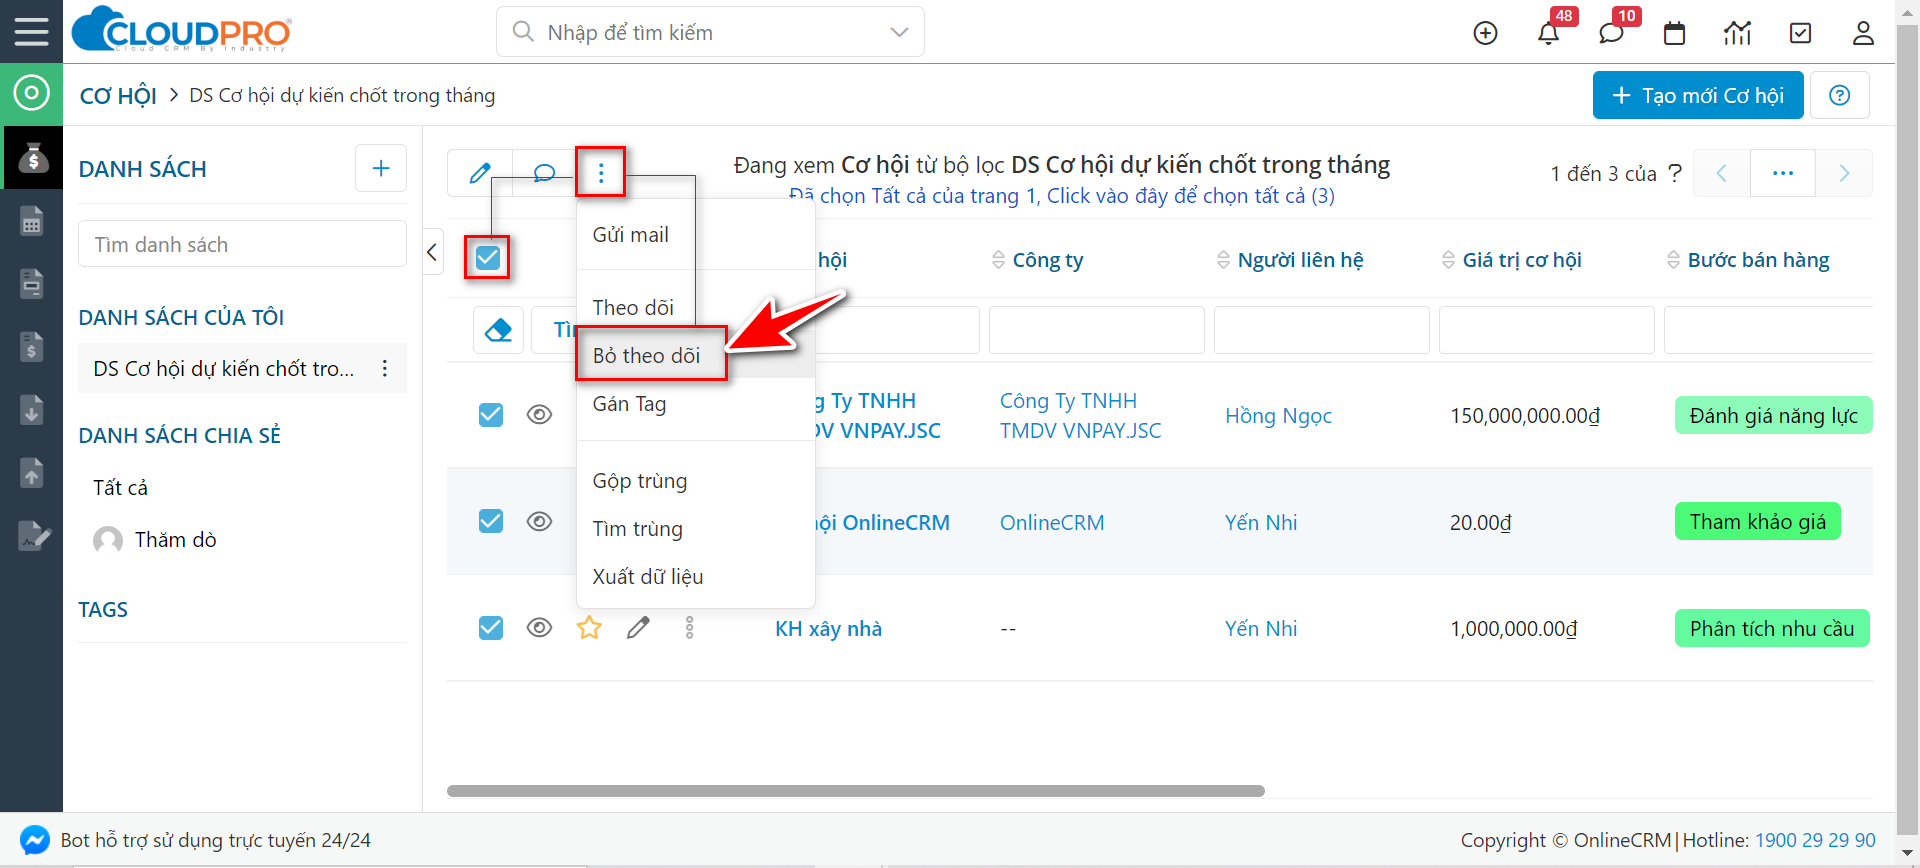1920x868 pixels.
Task: Uncheck the KH xây nhà row checkbox
Action: pos(491,627)
